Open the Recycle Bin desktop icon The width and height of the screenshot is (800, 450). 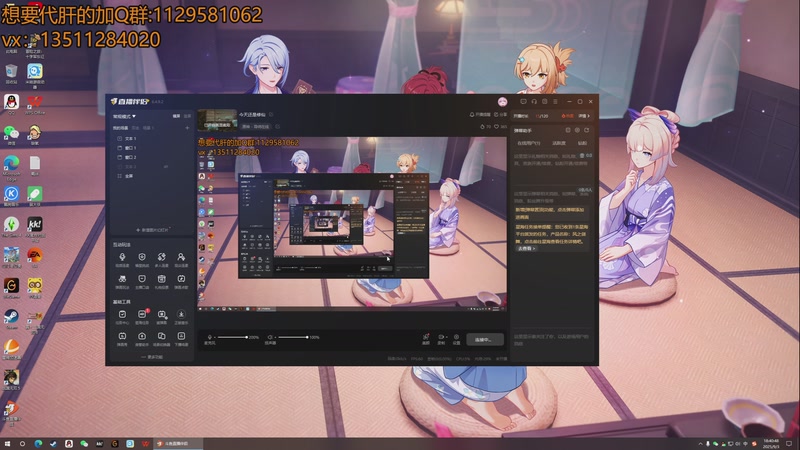[x=11, y=73]
